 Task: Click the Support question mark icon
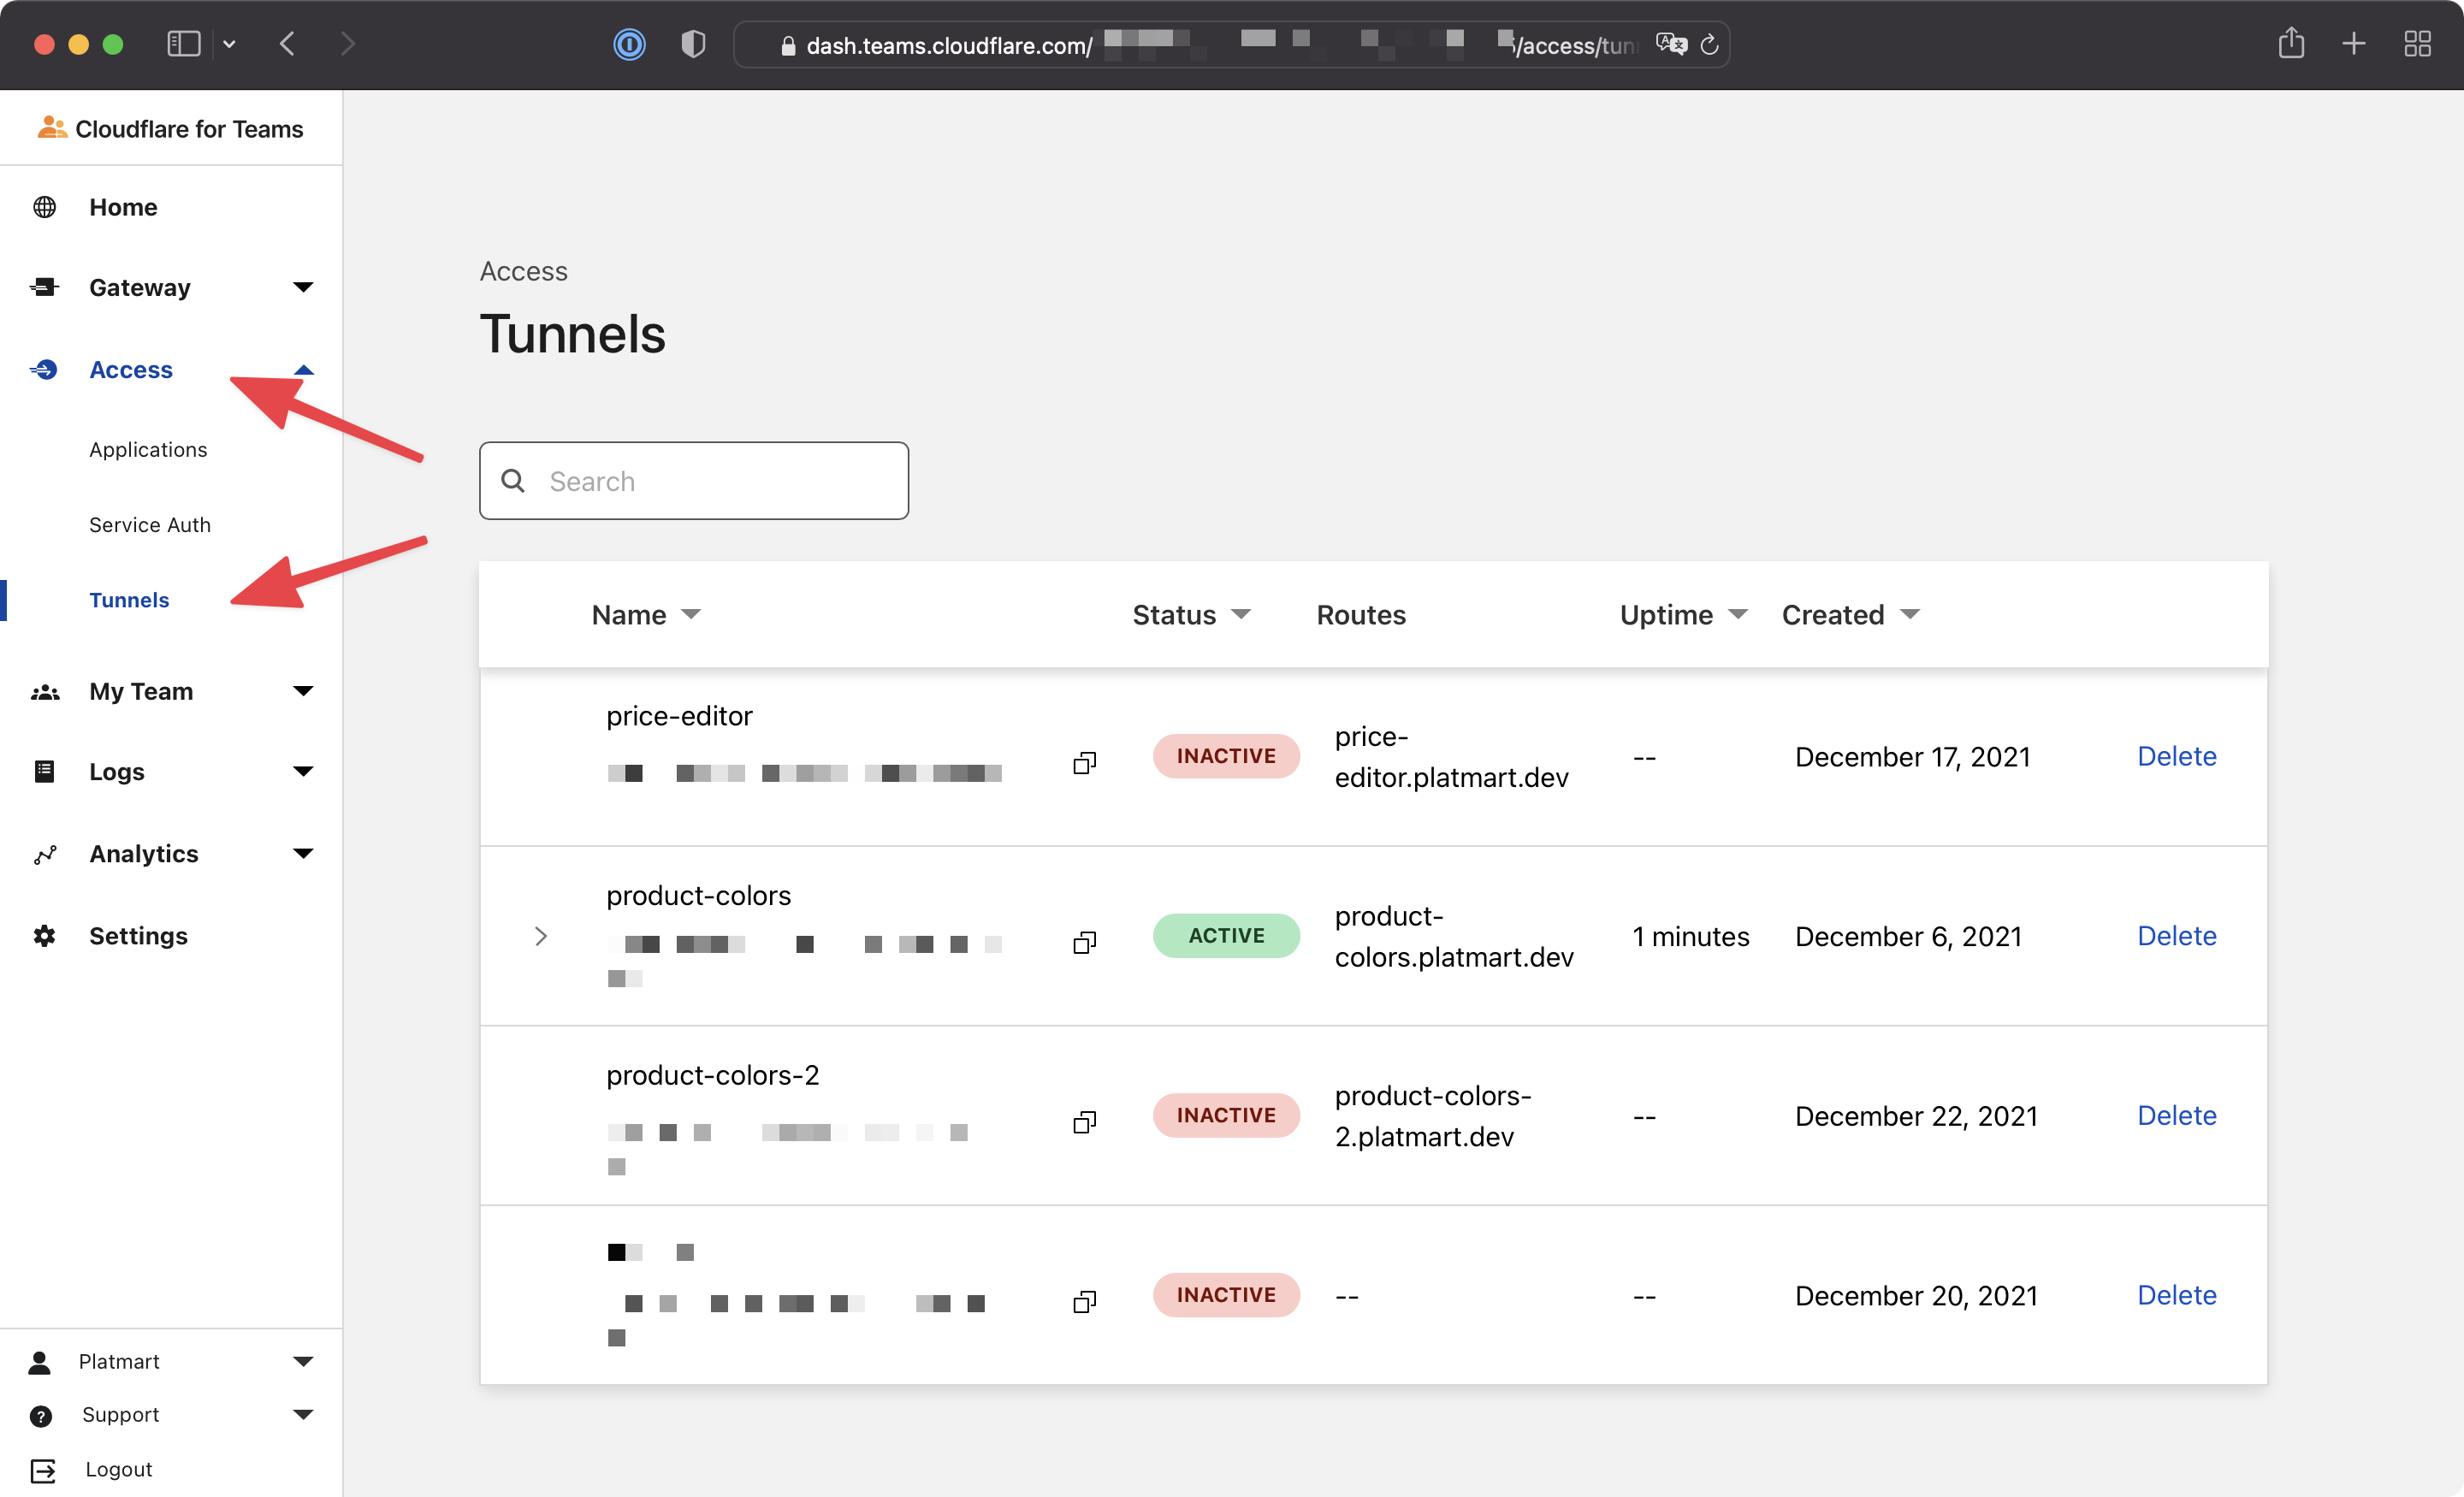41,1414
